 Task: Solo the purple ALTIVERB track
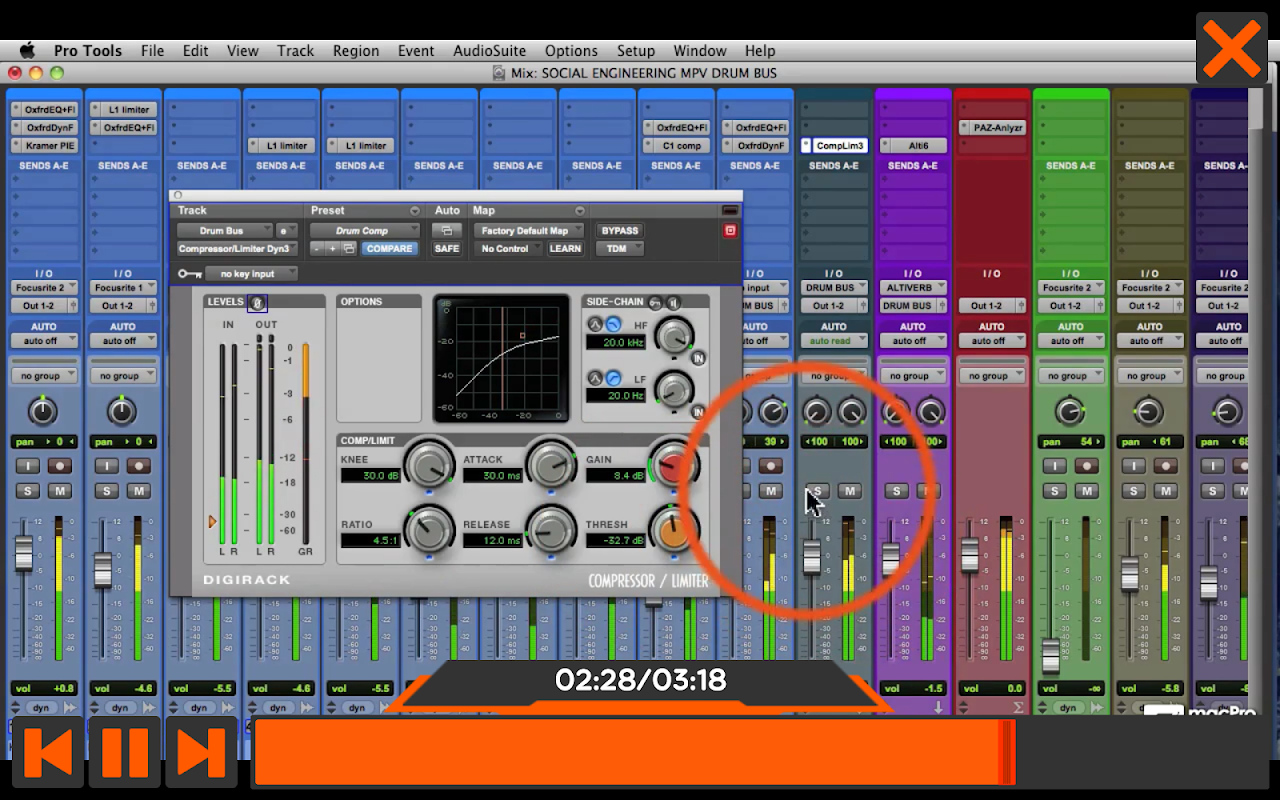(896, 491)
